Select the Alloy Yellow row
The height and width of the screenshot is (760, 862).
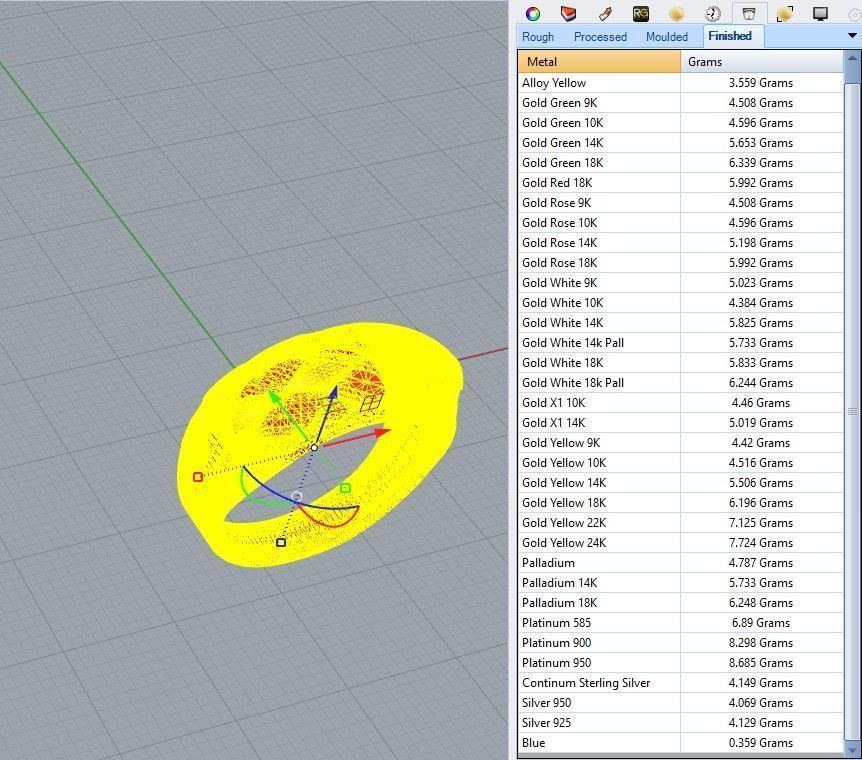(680, 83)
